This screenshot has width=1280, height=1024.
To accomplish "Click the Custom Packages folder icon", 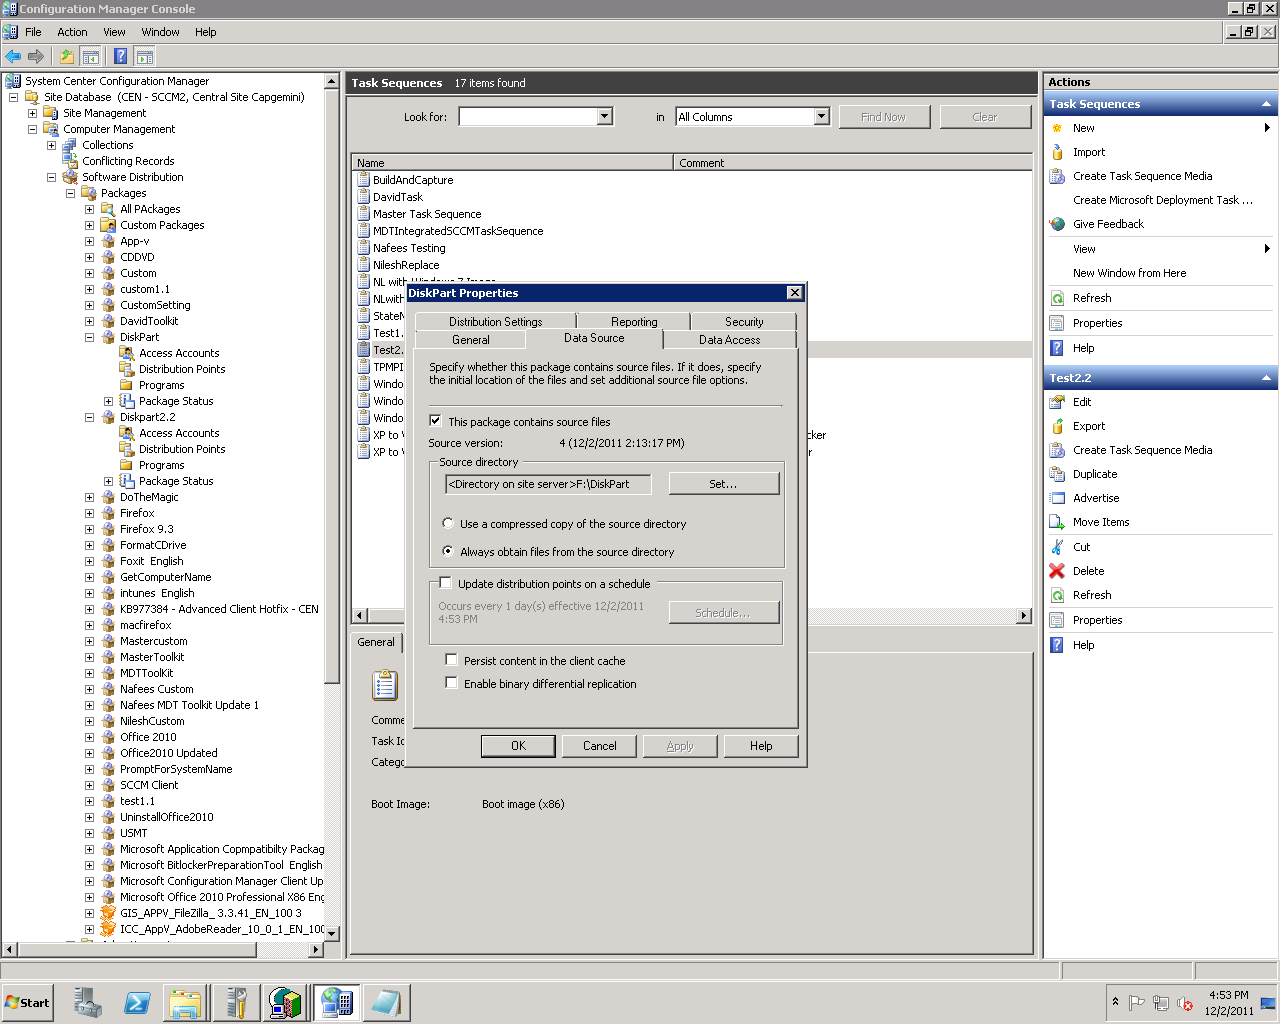I will pyautogui.click(x=108, y=225).
